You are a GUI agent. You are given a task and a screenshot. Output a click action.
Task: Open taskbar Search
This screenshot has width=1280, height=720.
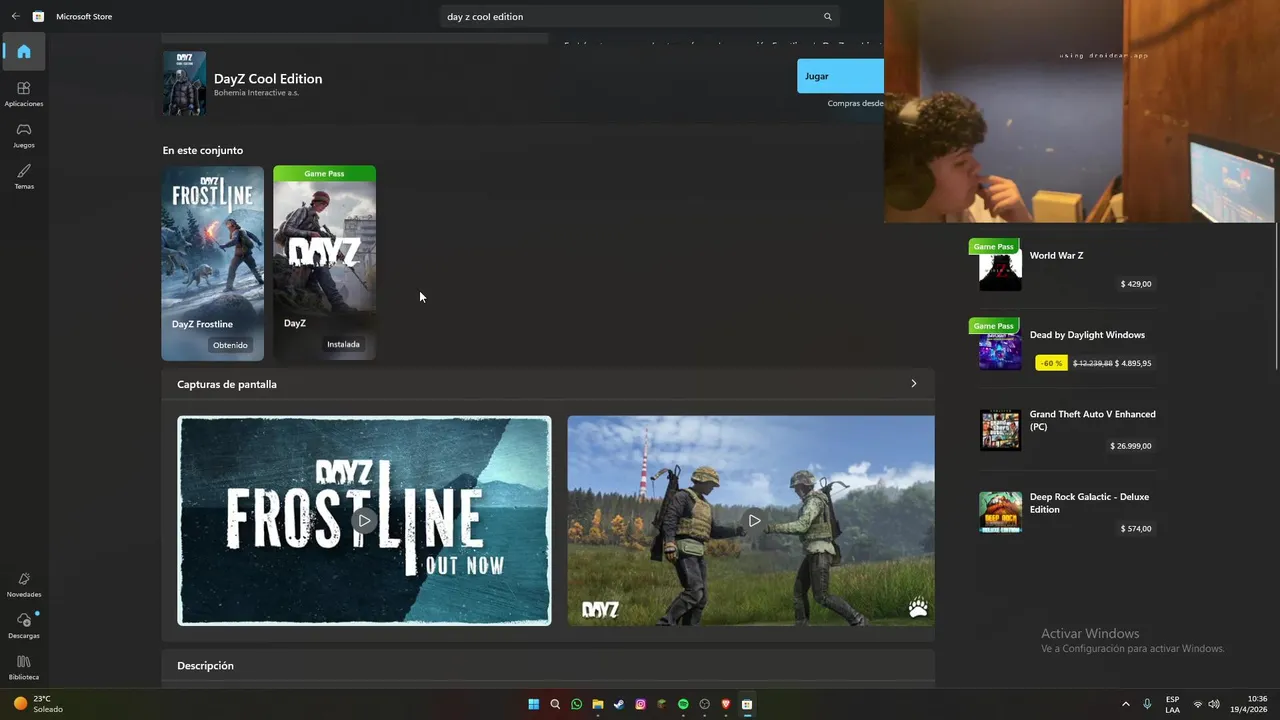pos(555,704)
